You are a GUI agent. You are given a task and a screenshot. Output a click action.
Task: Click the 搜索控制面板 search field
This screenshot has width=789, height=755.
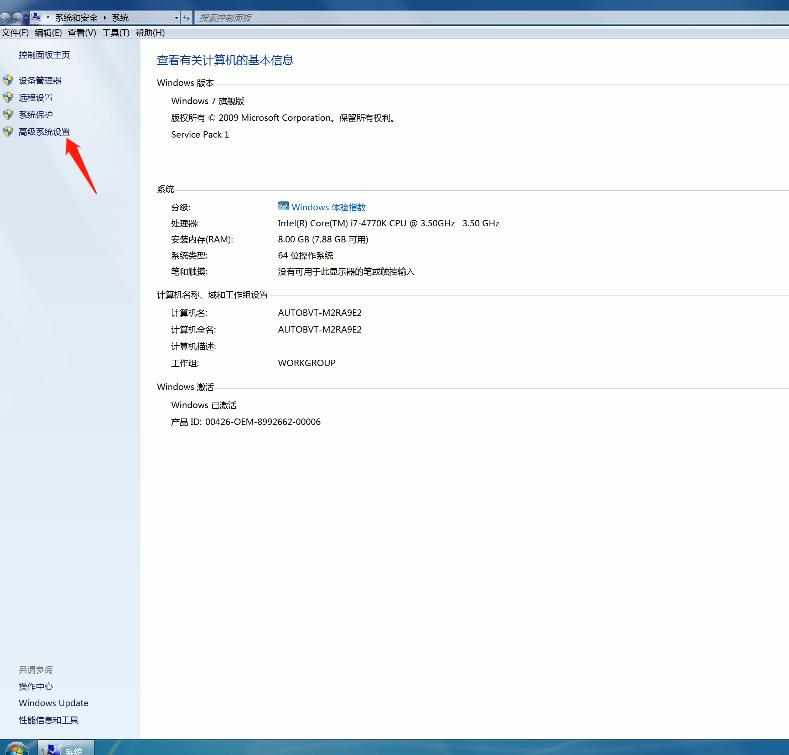[x=491, y=18]
